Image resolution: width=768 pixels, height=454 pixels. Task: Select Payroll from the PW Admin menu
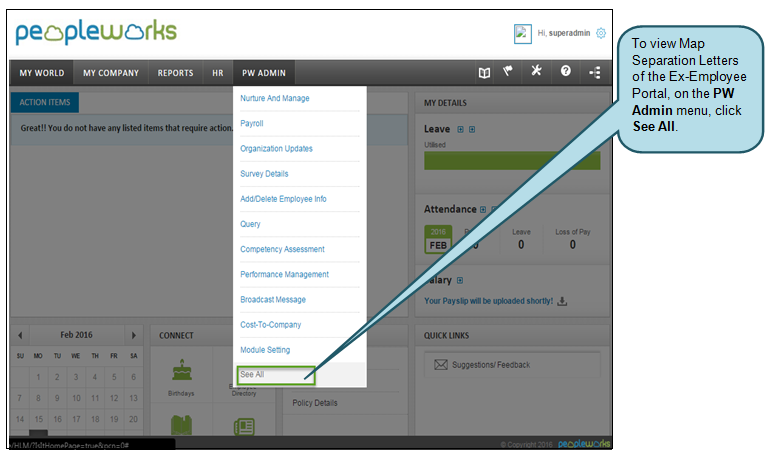(x=252, y=123)
